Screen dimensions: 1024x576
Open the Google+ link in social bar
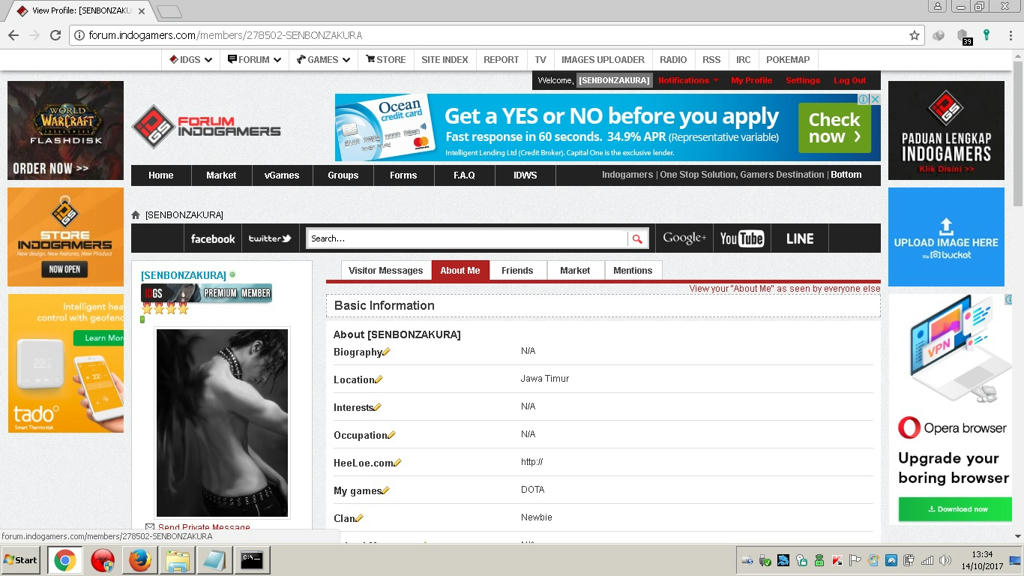[x=684, y=239]
